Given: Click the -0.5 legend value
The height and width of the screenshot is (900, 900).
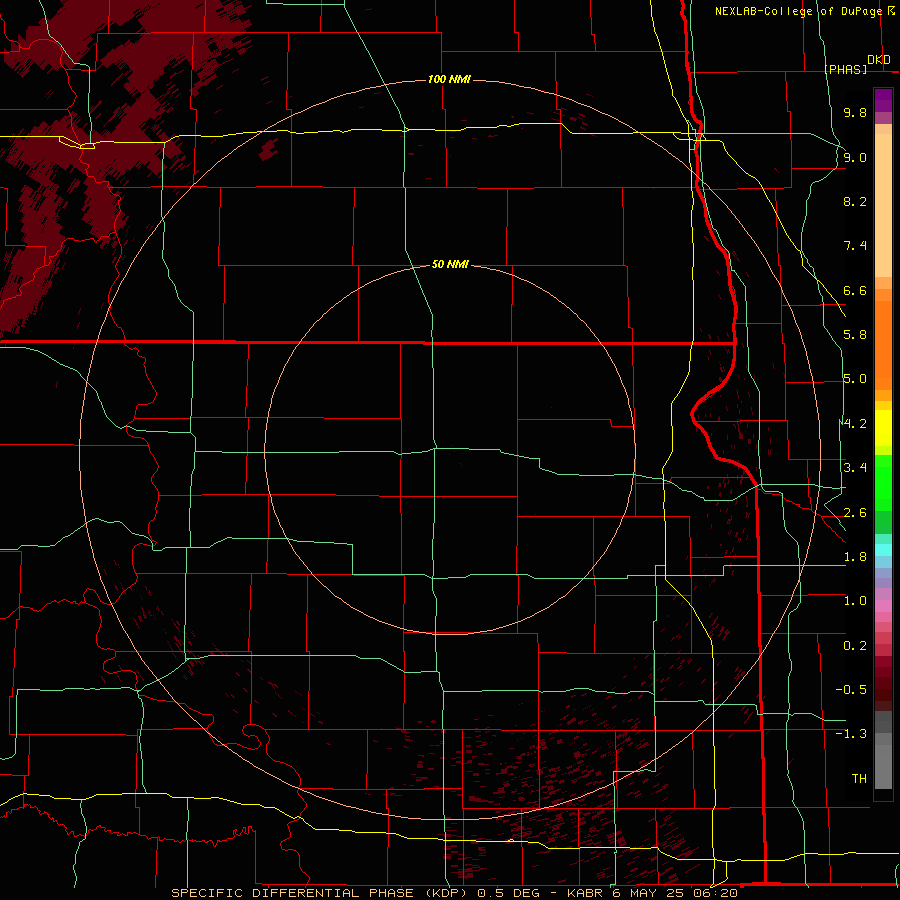Looking at the screenshot, I should click(851, 690).
